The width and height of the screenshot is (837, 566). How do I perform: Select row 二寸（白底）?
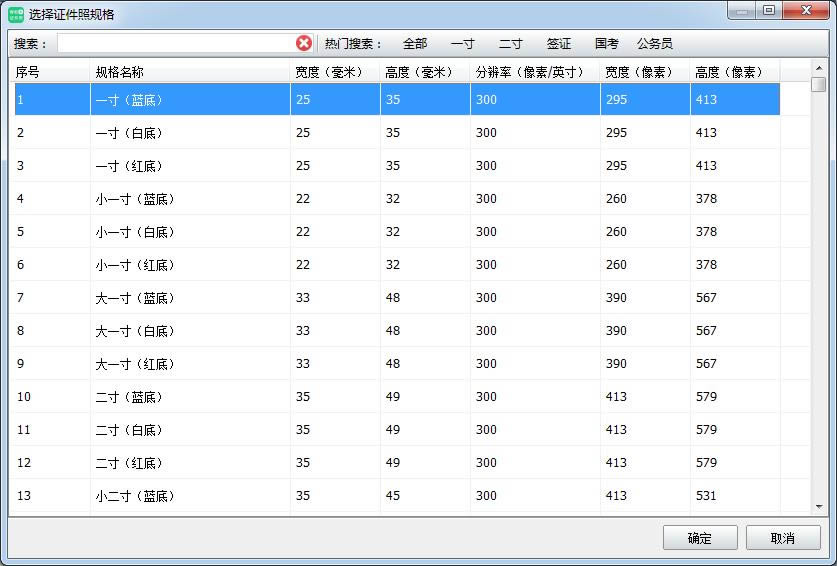pyautogui.click(x=397, y=430)
